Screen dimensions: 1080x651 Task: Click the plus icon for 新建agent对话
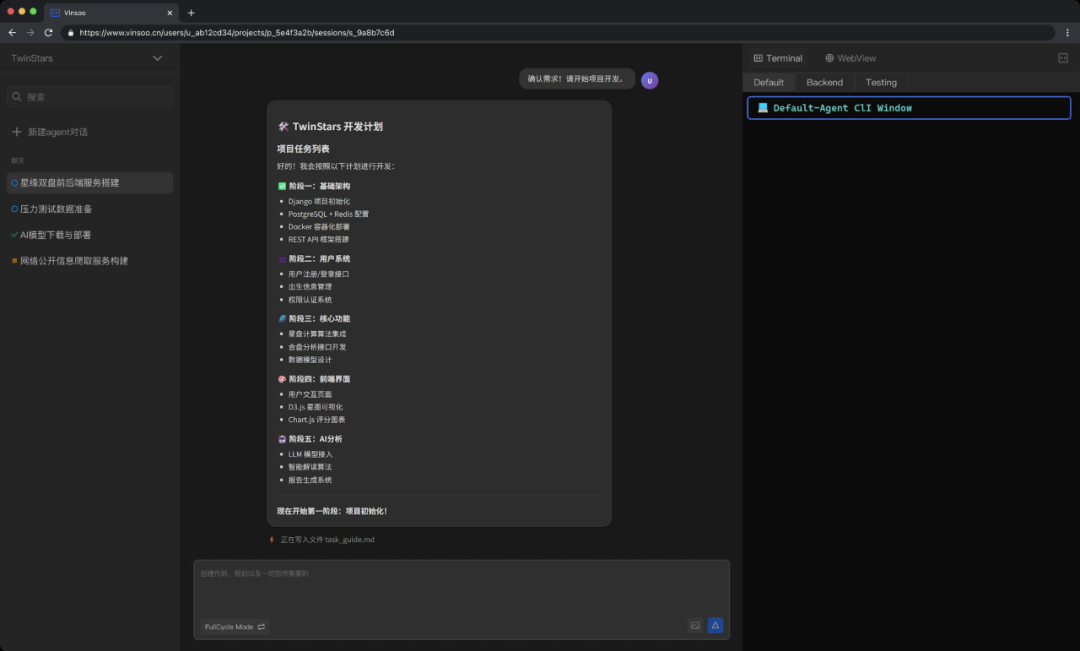pyautogui.click(x=17, y=132)
